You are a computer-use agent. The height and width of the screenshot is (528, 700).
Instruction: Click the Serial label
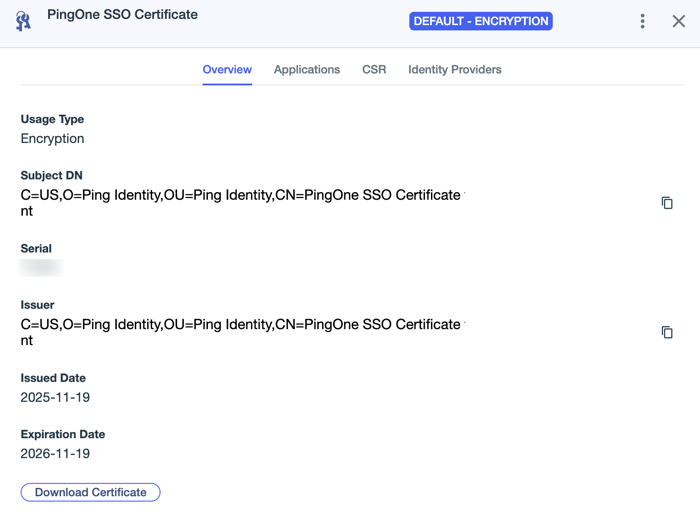[x=36, y=249]
